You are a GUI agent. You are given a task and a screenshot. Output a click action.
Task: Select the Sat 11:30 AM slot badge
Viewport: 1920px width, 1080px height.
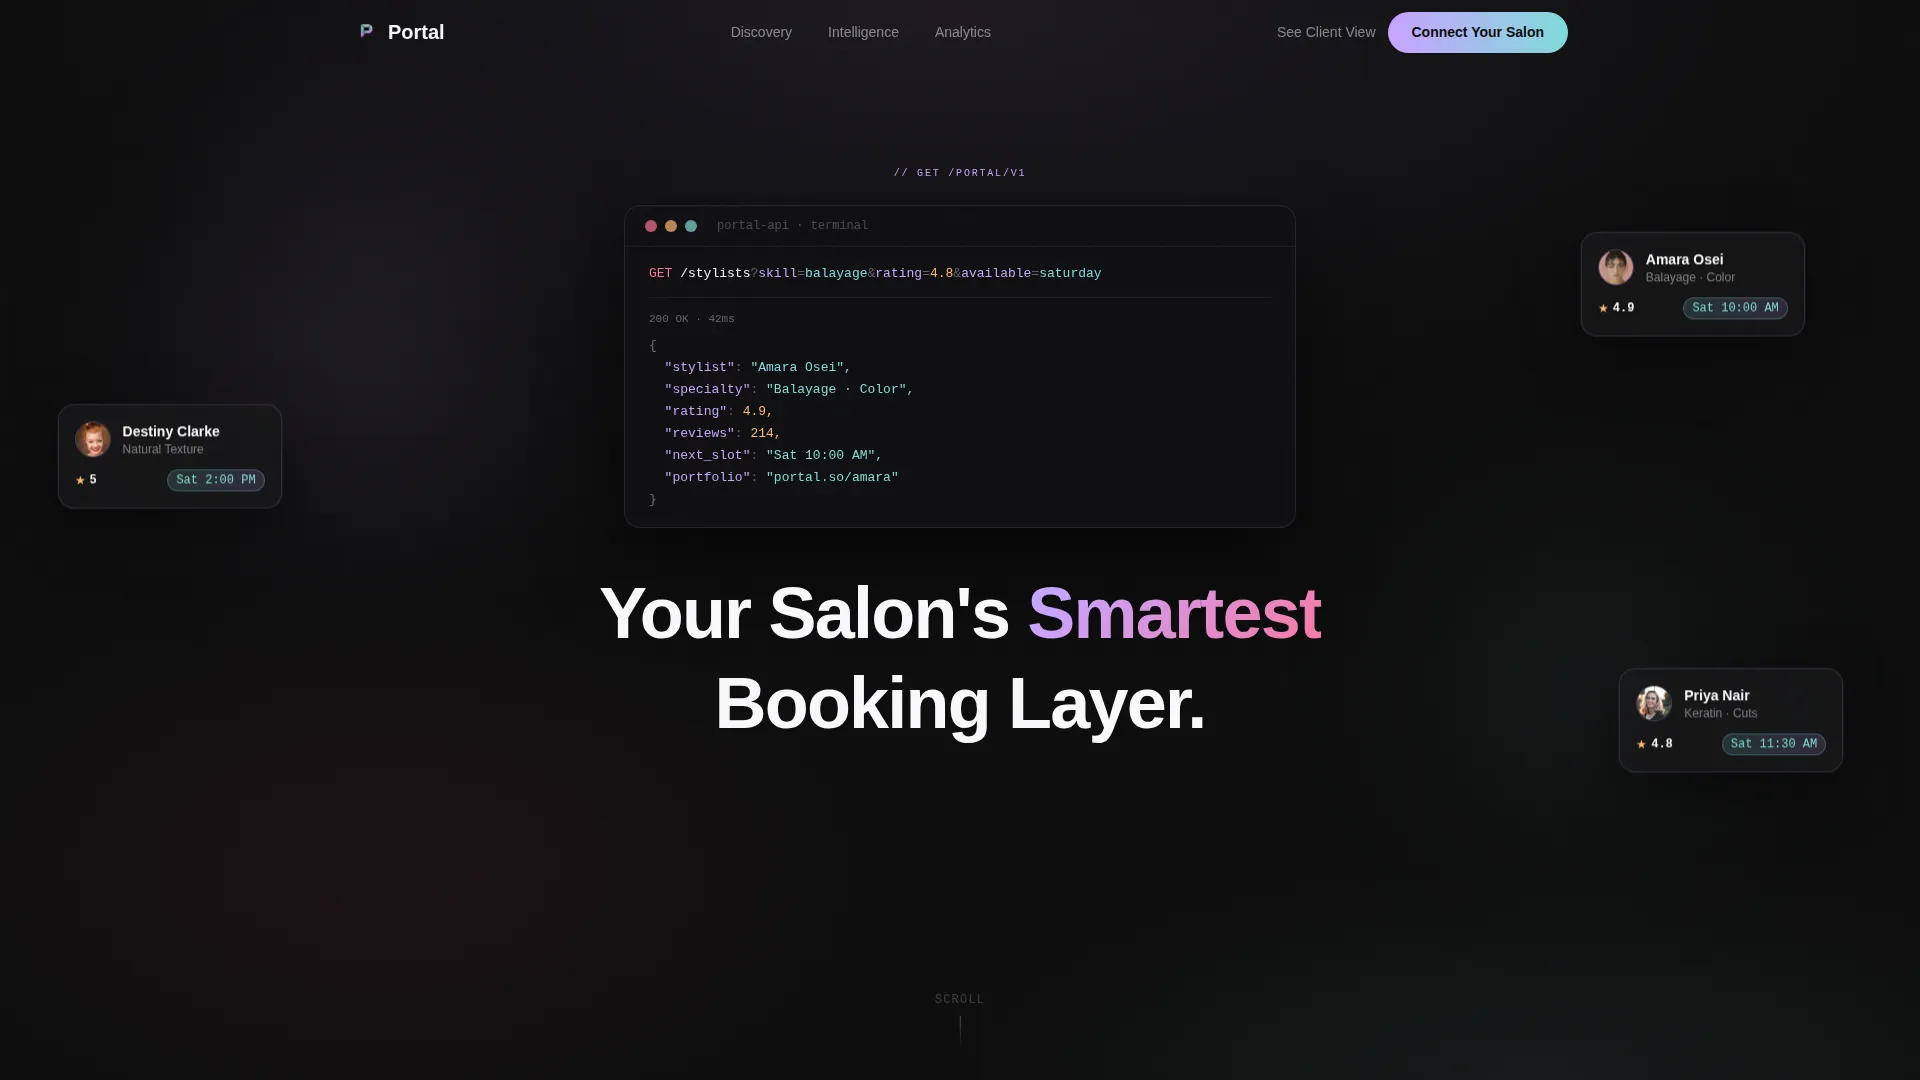pyautogui.click(x=1773, y=744)
